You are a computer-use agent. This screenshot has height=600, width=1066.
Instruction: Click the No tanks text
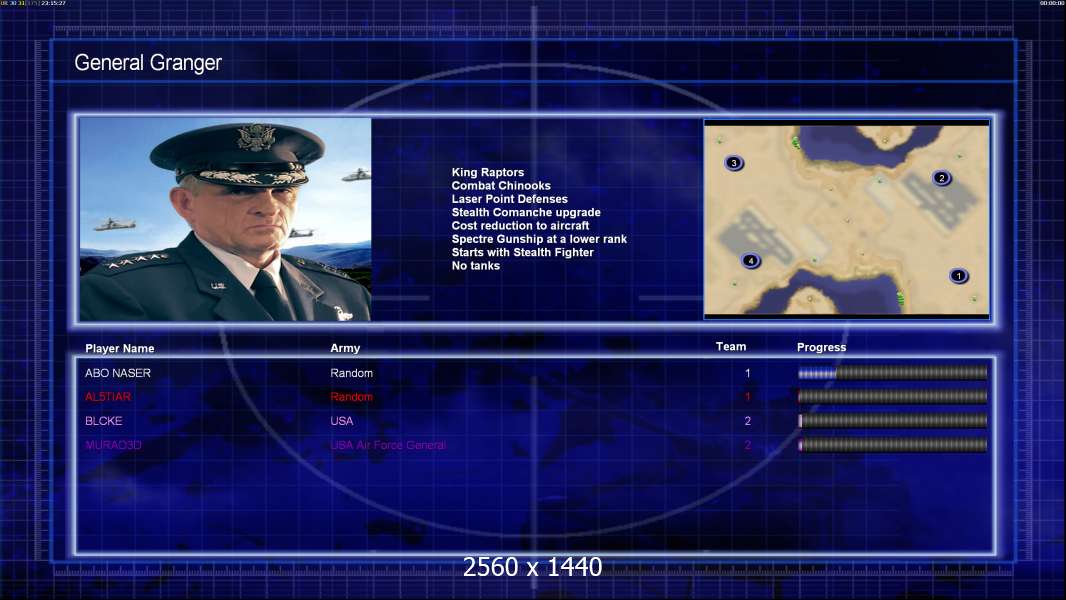pos(475,266)
